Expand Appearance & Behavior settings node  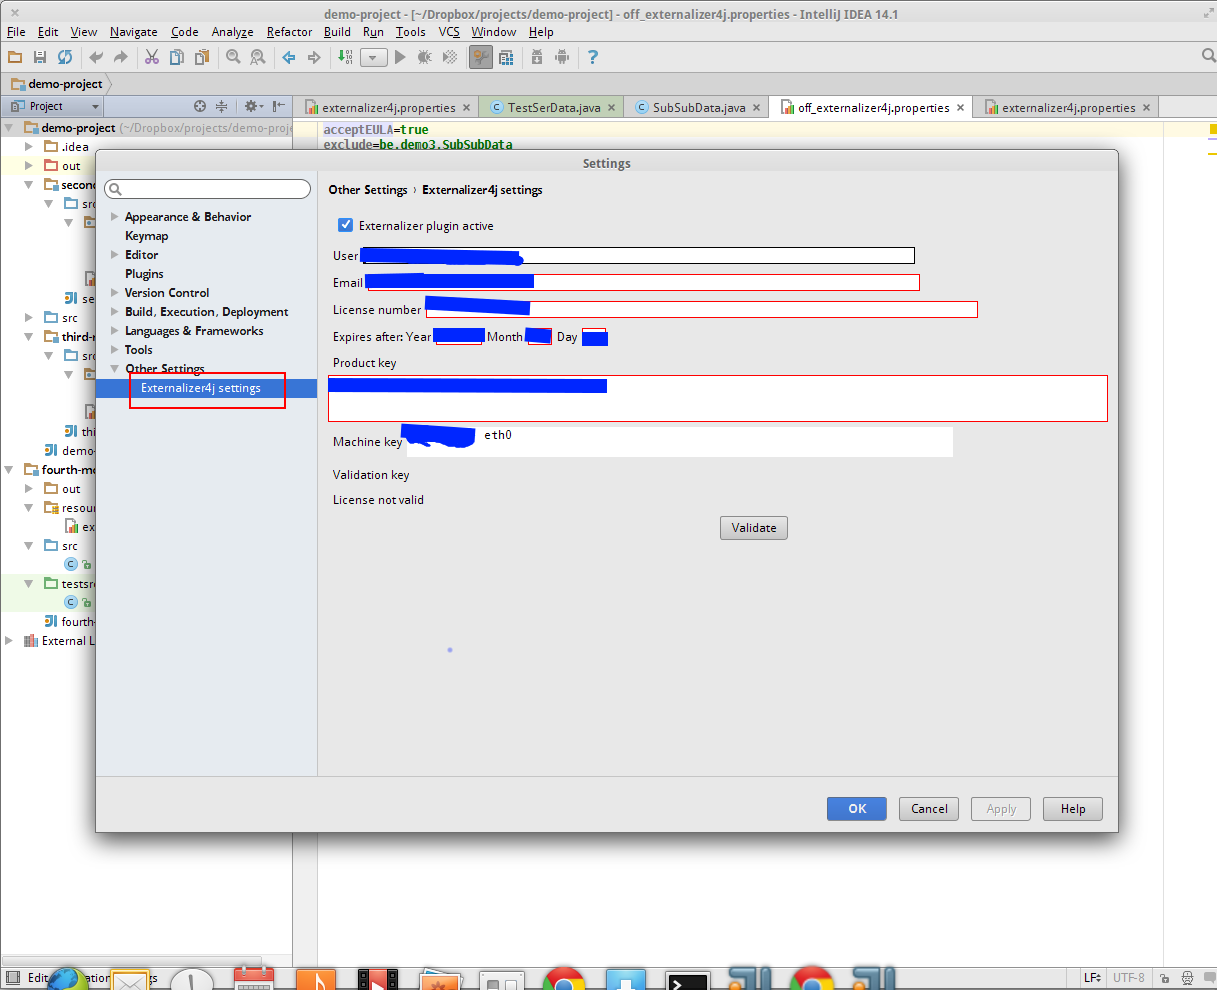[x=115, y=217]
